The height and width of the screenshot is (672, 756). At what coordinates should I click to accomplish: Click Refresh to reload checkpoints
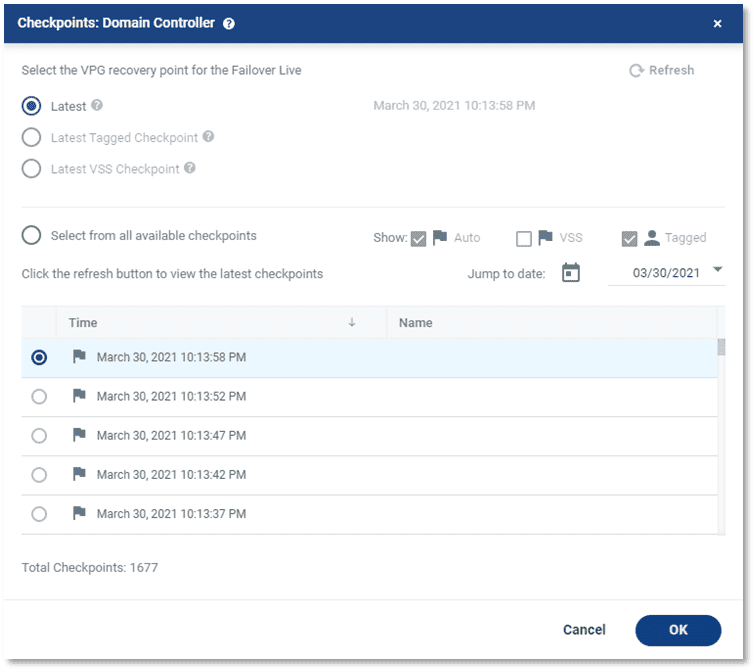click(661, 70)
